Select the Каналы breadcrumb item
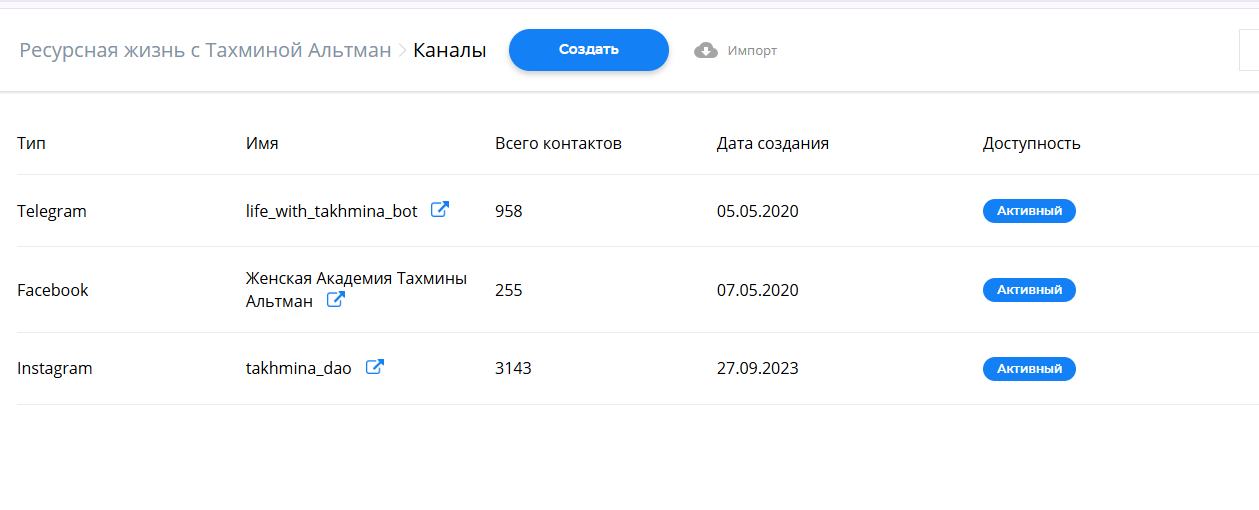The image size is (1259, 510). 449,50
